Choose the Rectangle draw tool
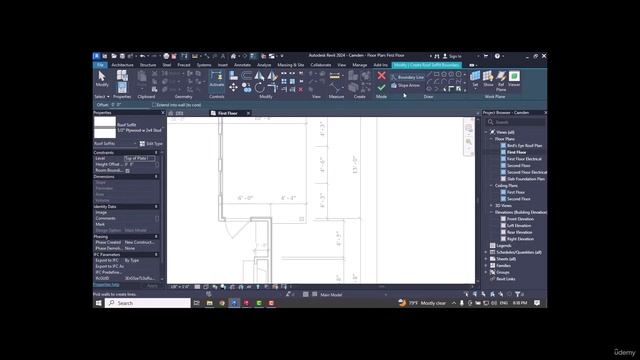 click(436, 74)
